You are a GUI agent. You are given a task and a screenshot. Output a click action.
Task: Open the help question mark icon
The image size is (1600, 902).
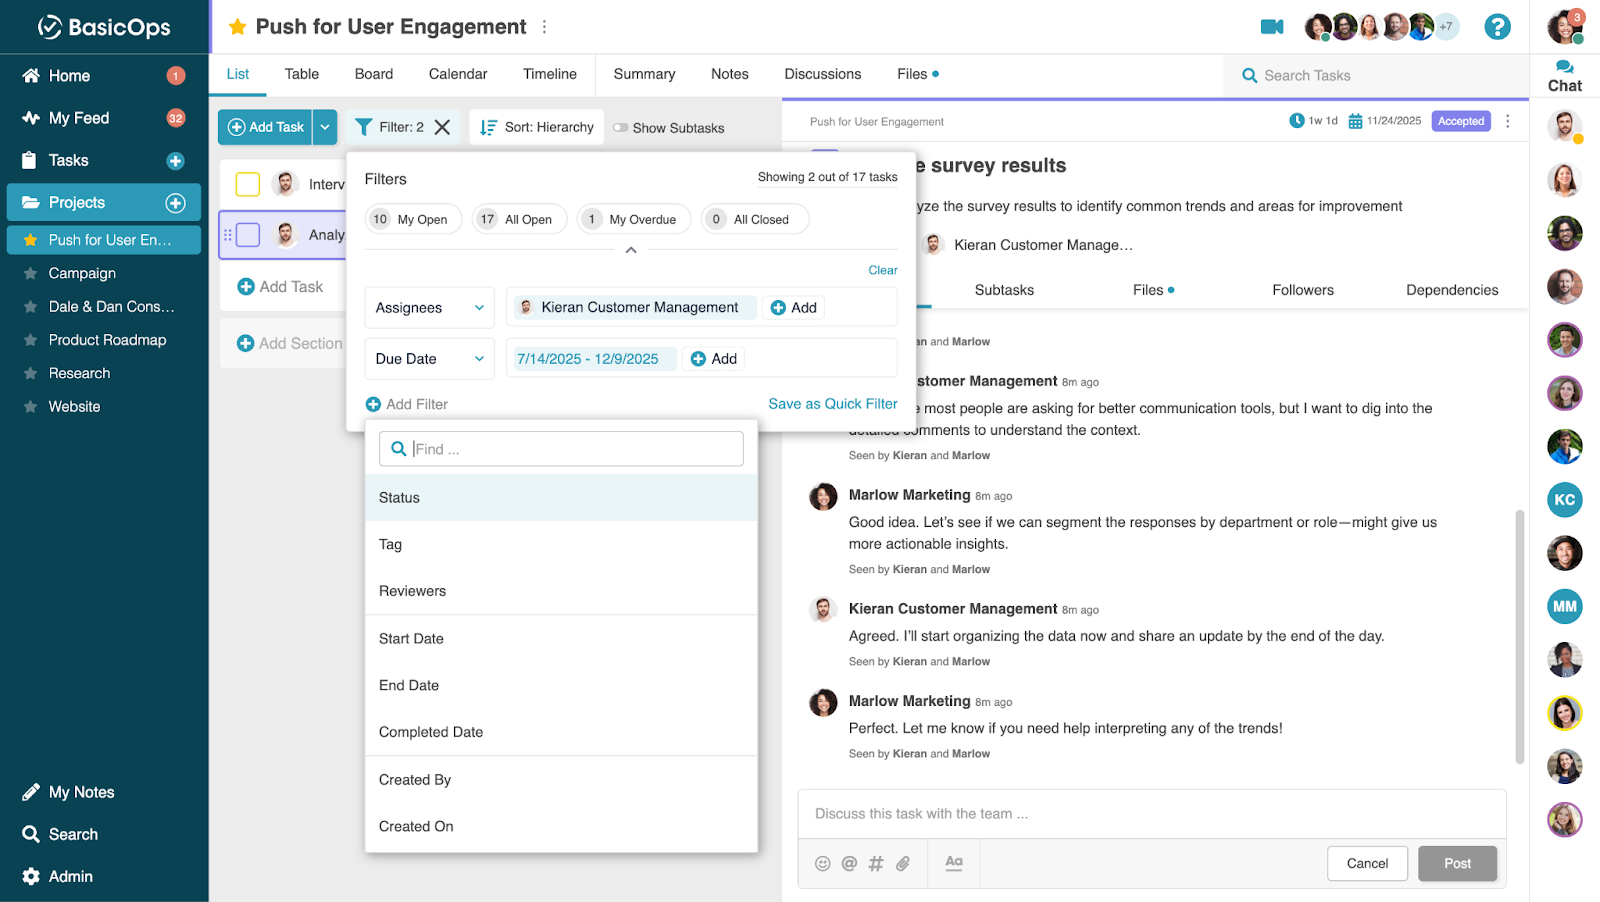[1496, 27]
